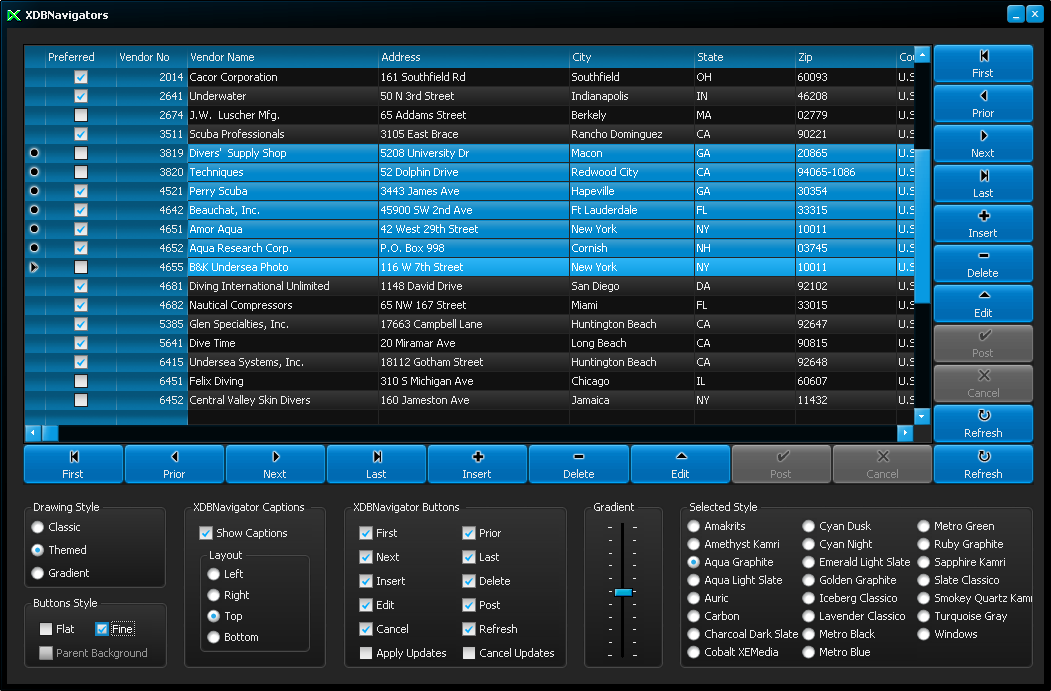
Task: Go to Next record in the vertical navigator
Action: point(982,144)
